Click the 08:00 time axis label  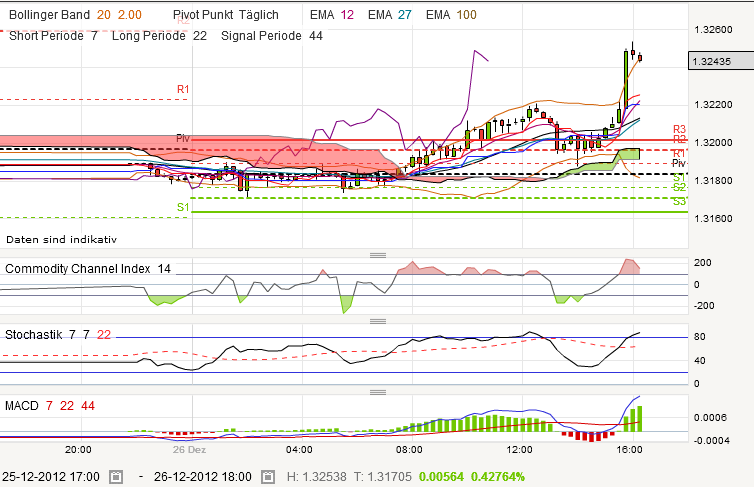(409, 450)
